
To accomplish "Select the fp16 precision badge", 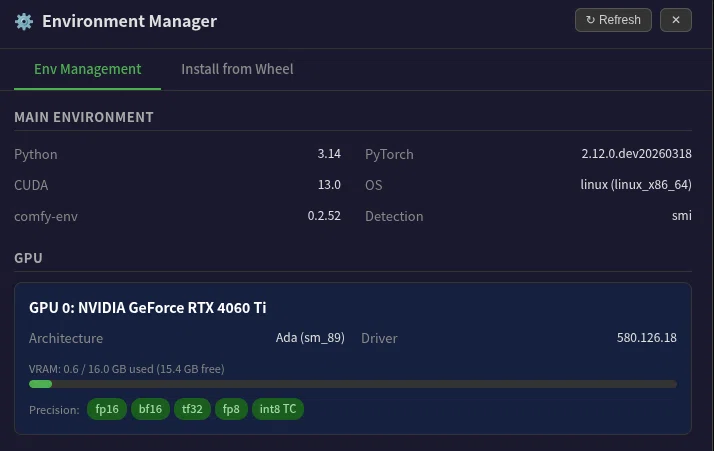I will 107,409.
